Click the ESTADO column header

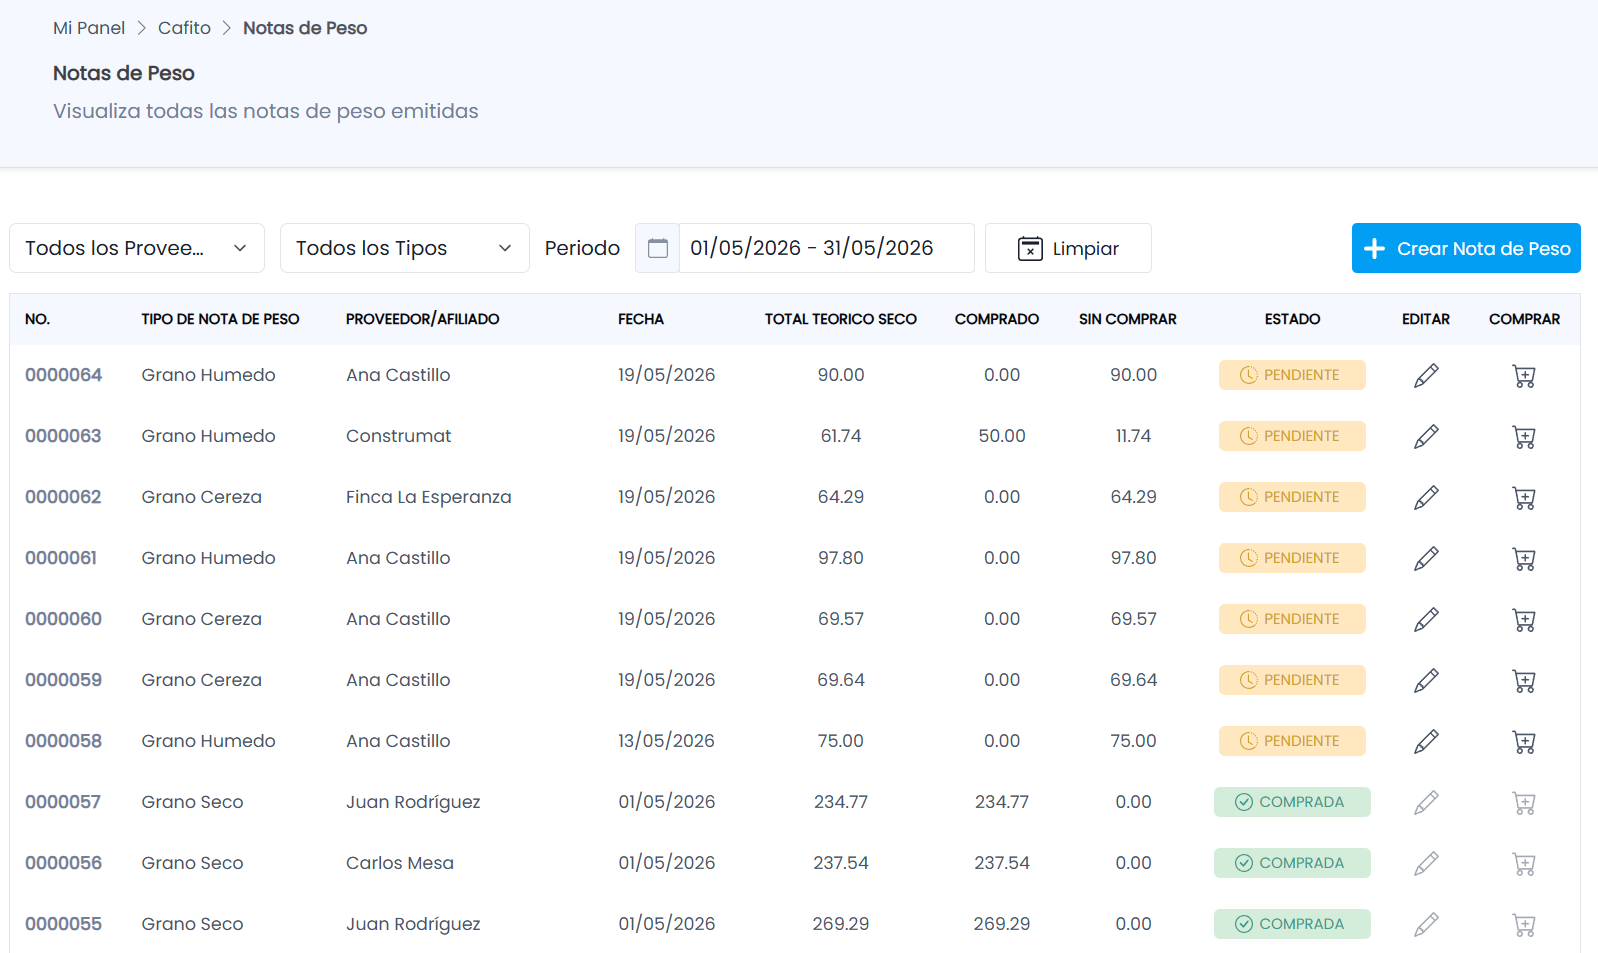[x=1292, y=319]
